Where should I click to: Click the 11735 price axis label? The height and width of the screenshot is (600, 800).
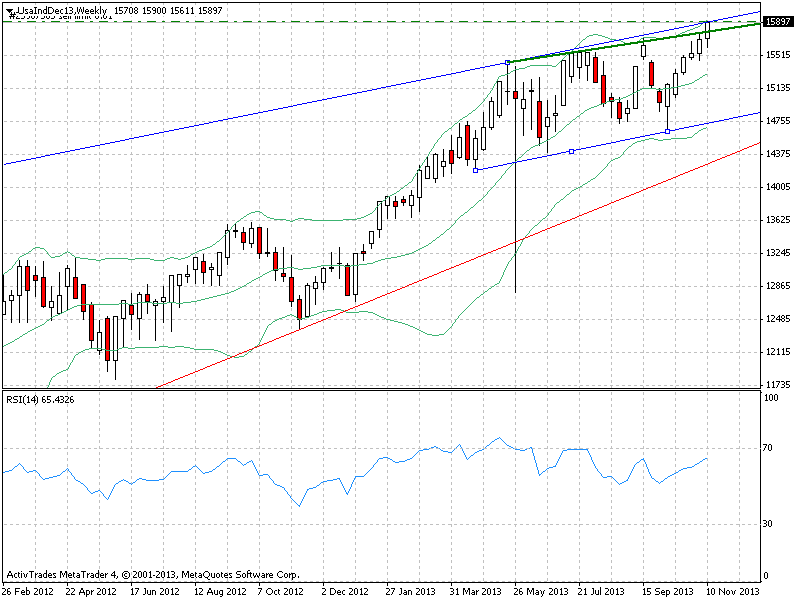778,385
